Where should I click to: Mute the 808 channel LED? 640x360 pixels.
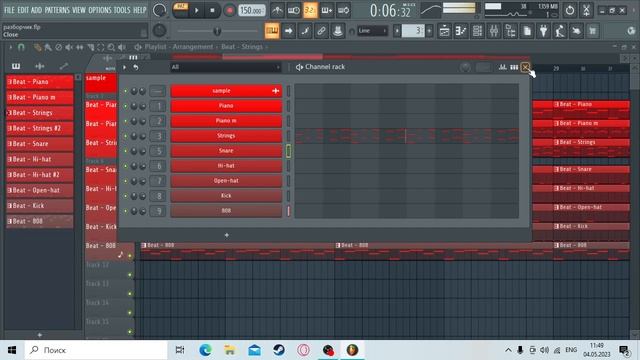[126, 211]
